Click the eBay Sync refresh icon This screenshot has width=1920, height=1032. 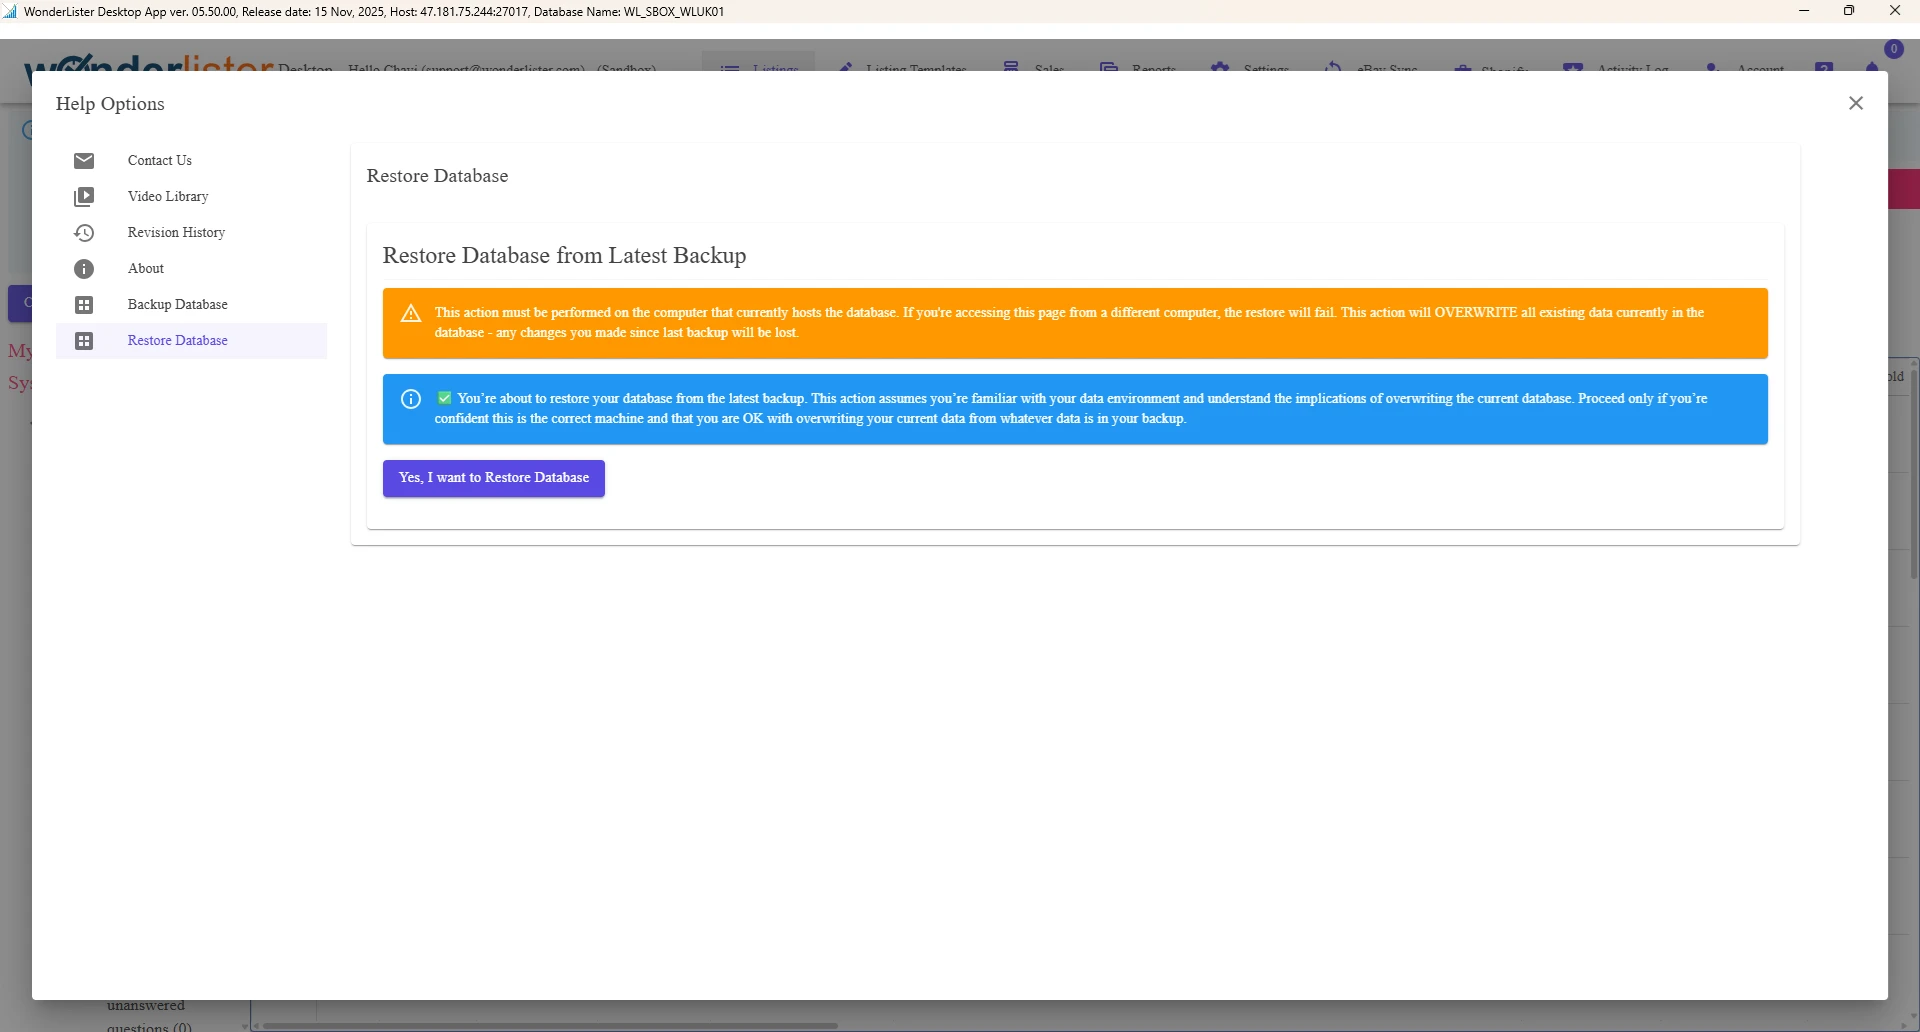pos(1335,67)
